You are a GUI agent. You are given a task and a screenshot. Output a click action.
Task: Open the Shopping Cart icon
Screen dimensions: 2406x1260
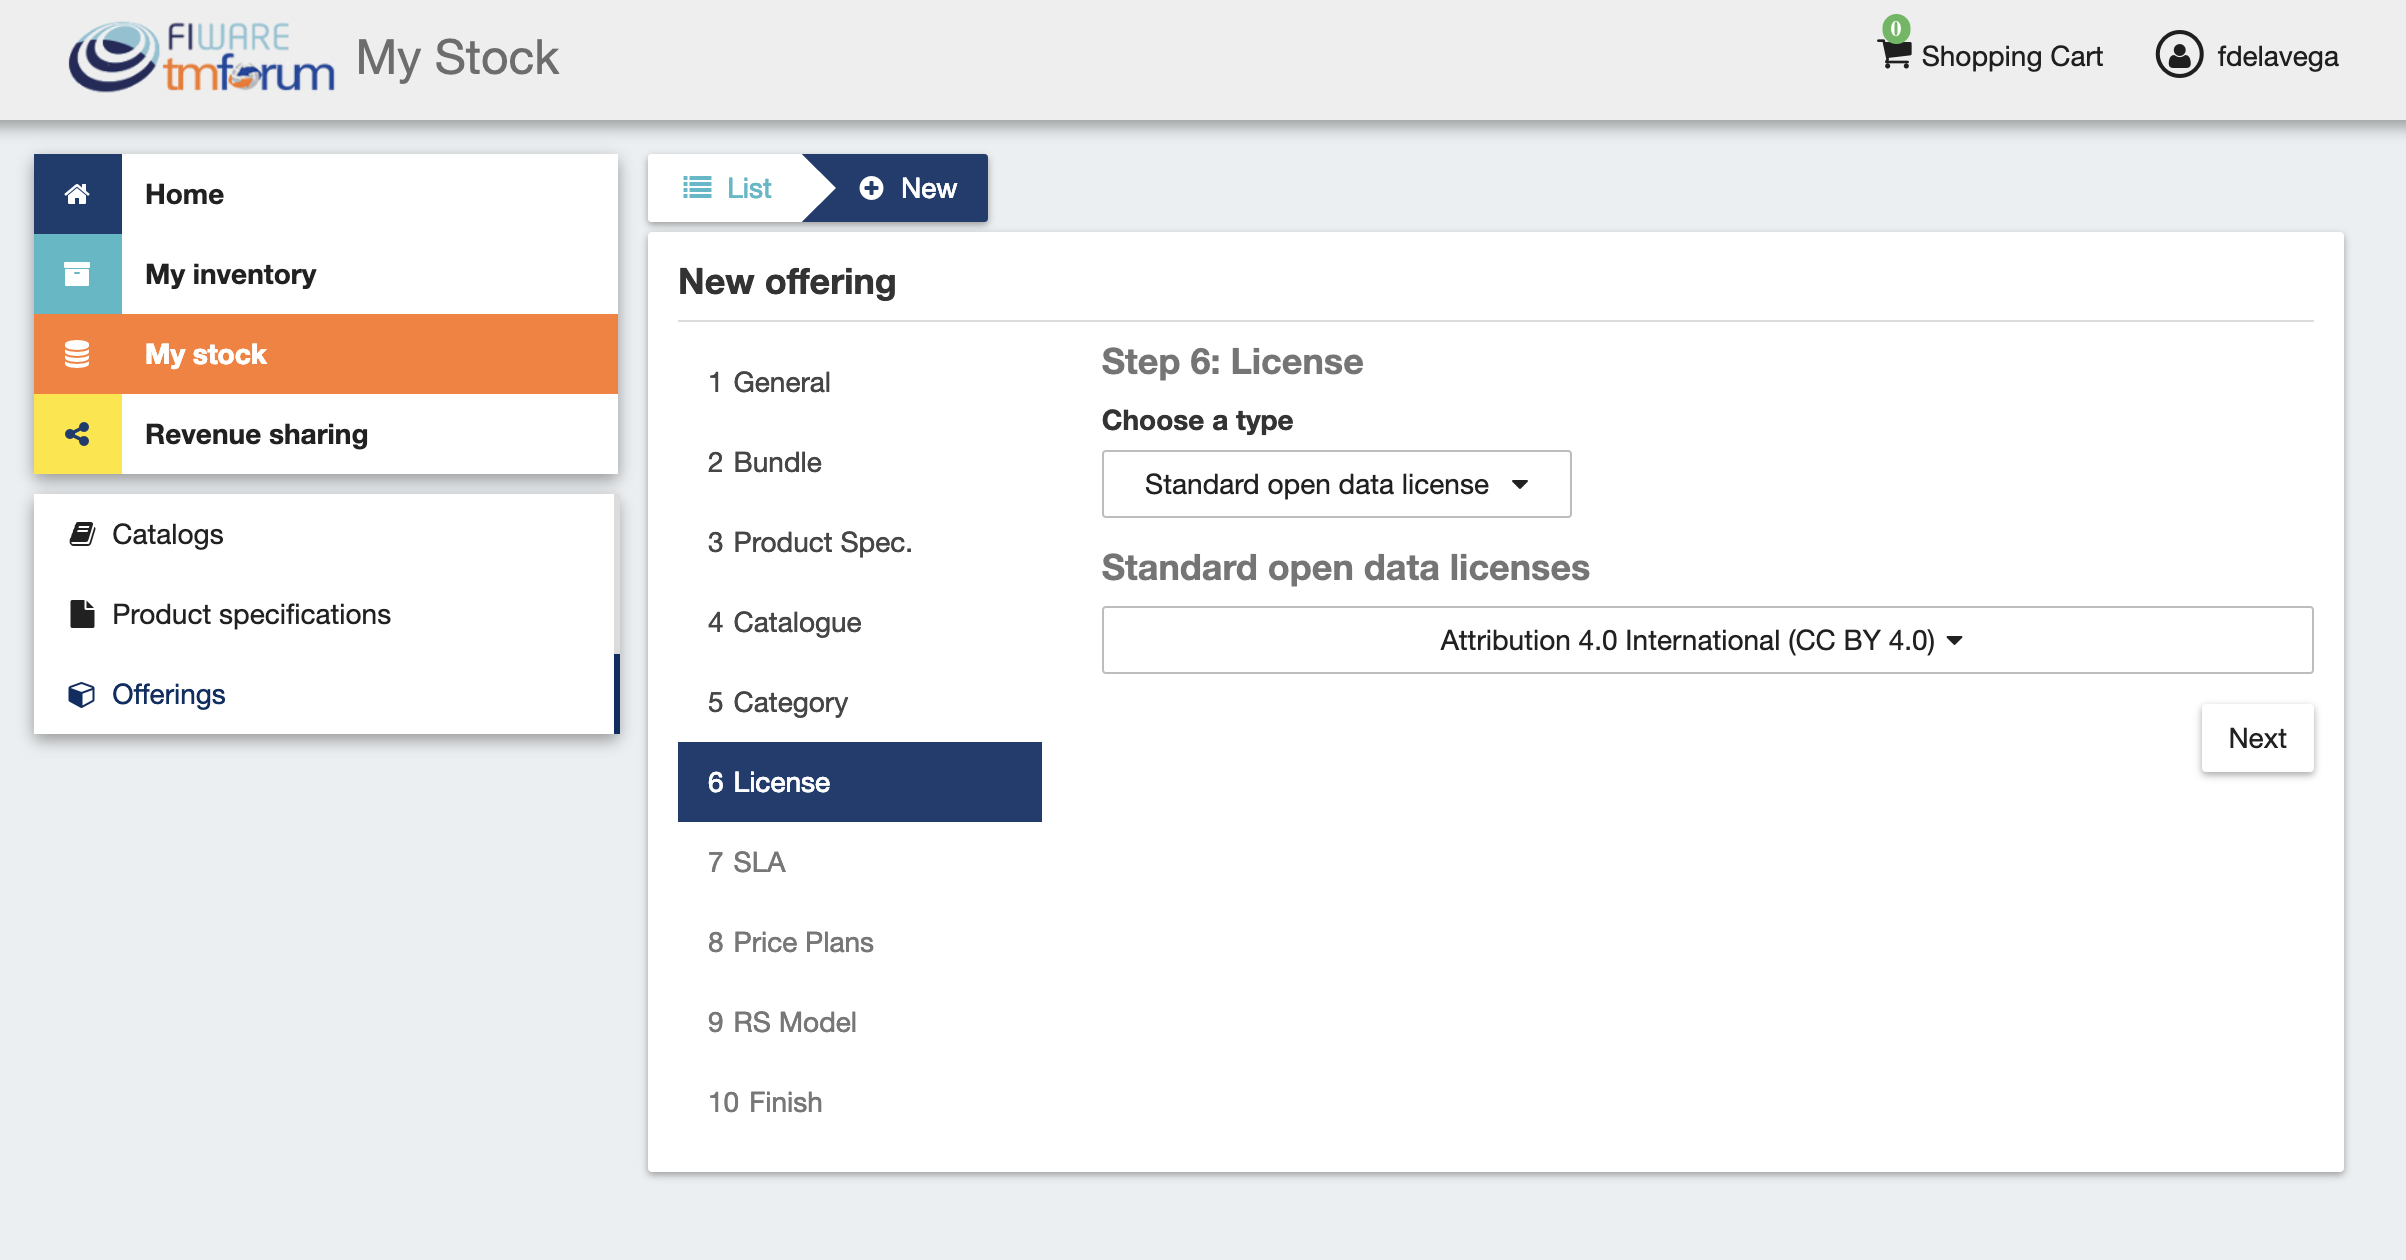(1894, 53)
